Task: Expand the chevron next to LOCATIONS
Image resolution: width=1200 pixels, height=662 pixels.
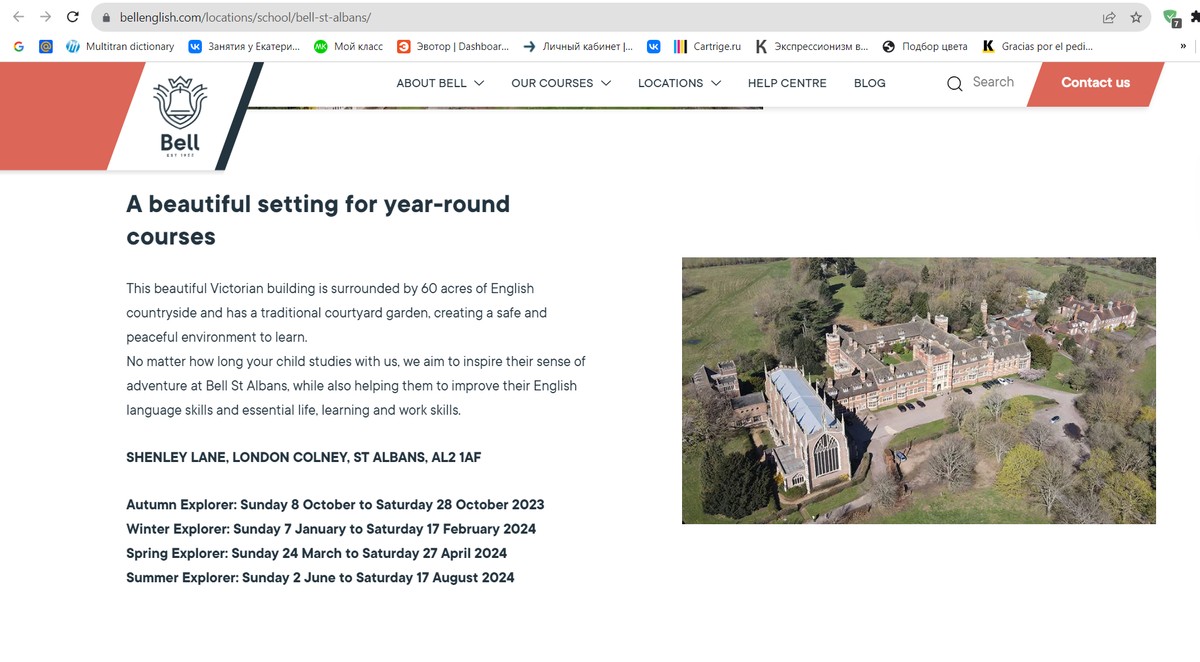Action: (715, 83)
